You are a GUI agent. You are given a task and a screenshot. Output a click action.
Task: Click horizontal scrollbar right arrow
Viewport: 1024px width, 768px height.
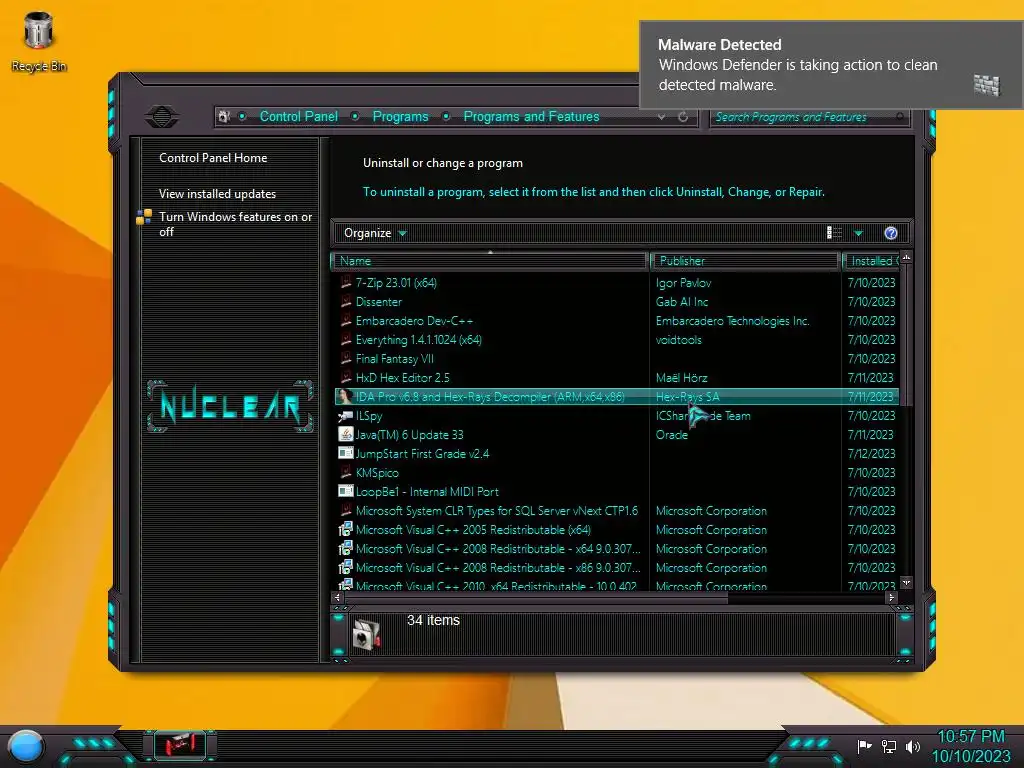click(891, 597)
